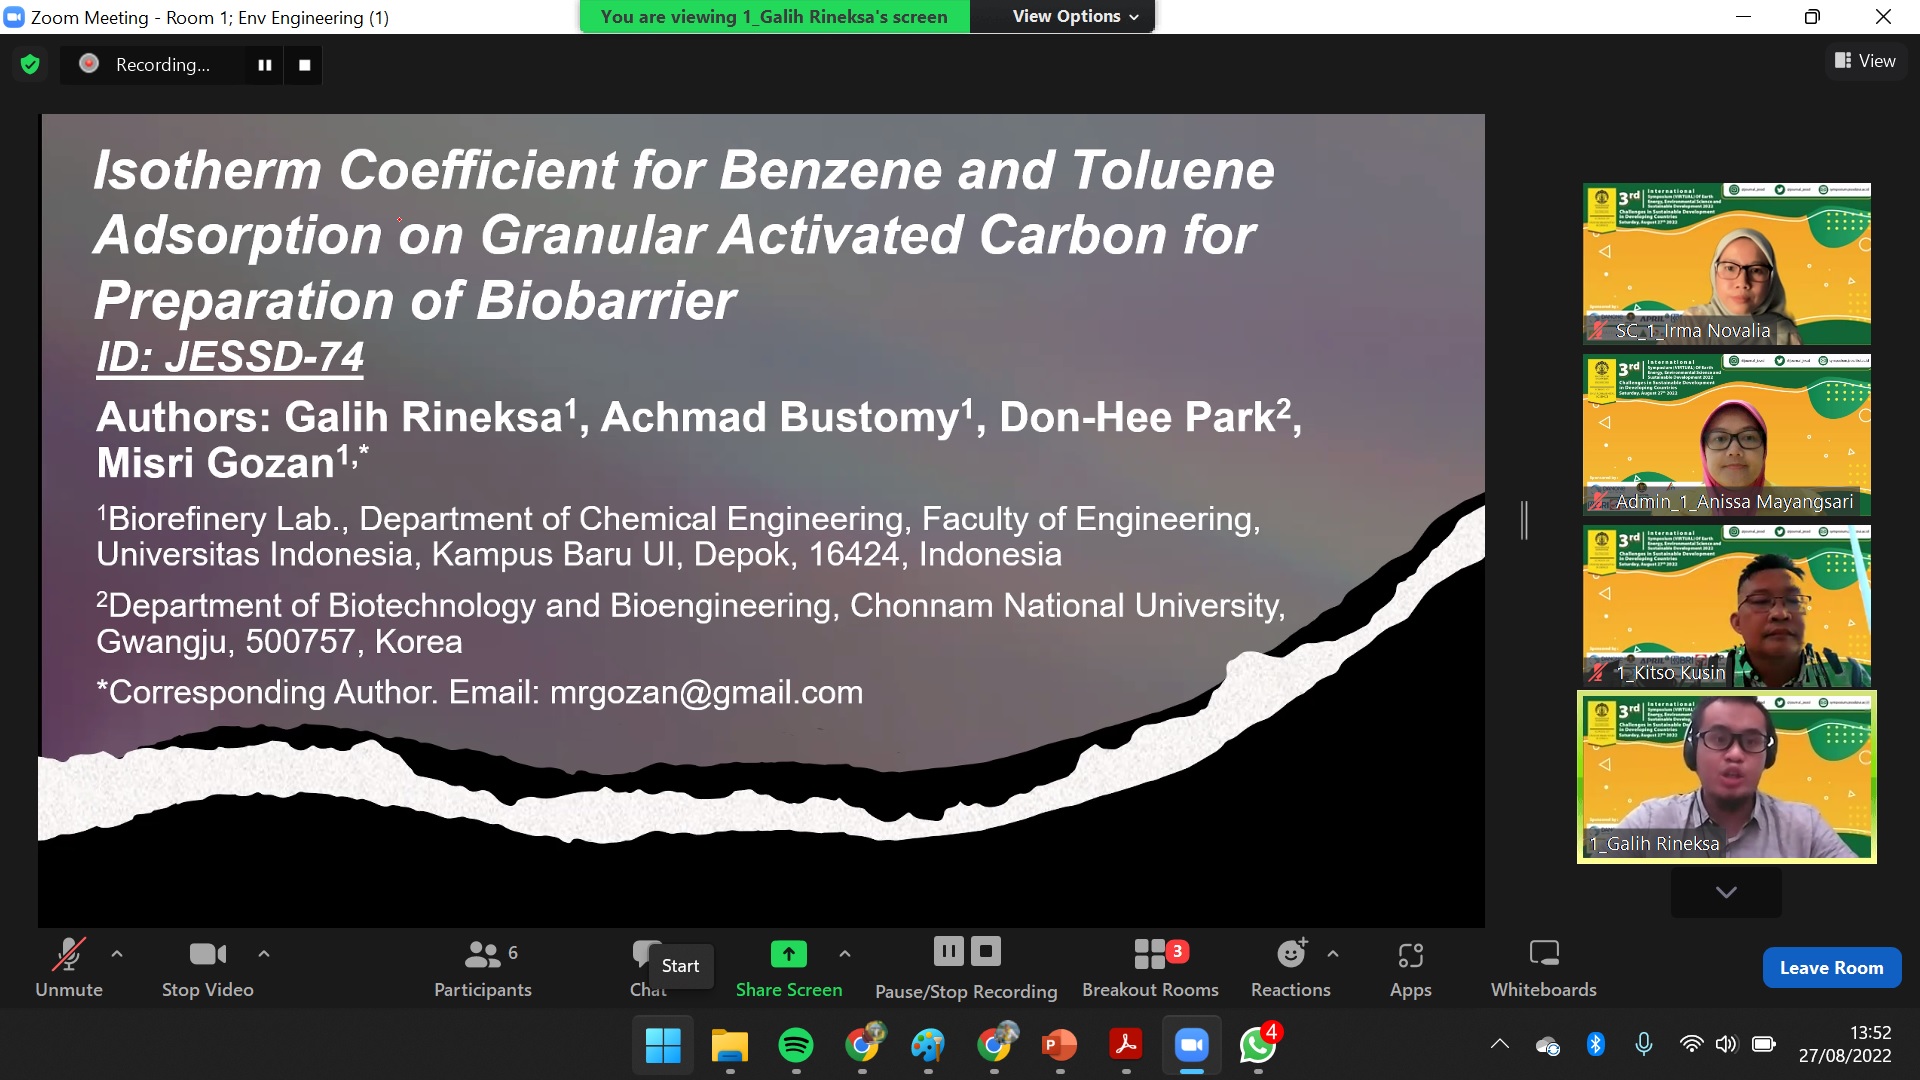Click the green Share Screen icon

click(788, 954)
